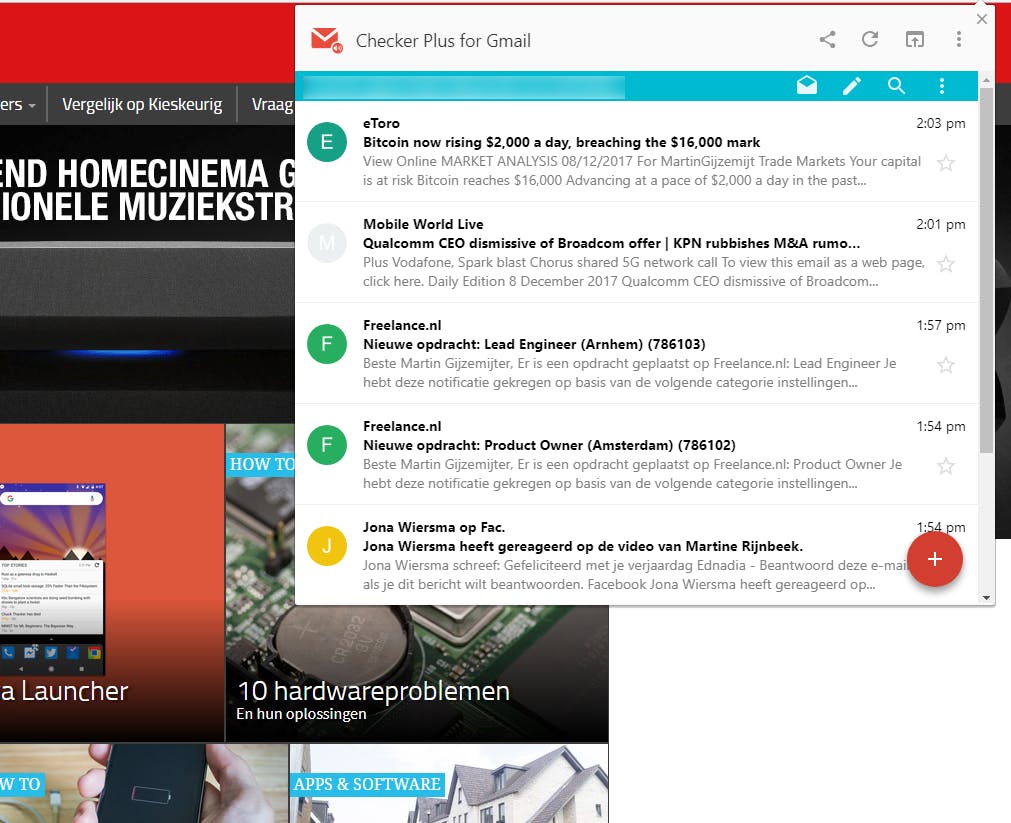Click the eToro sender name
The height and width of the screenshot is (823, 1011).
(381, 123)
